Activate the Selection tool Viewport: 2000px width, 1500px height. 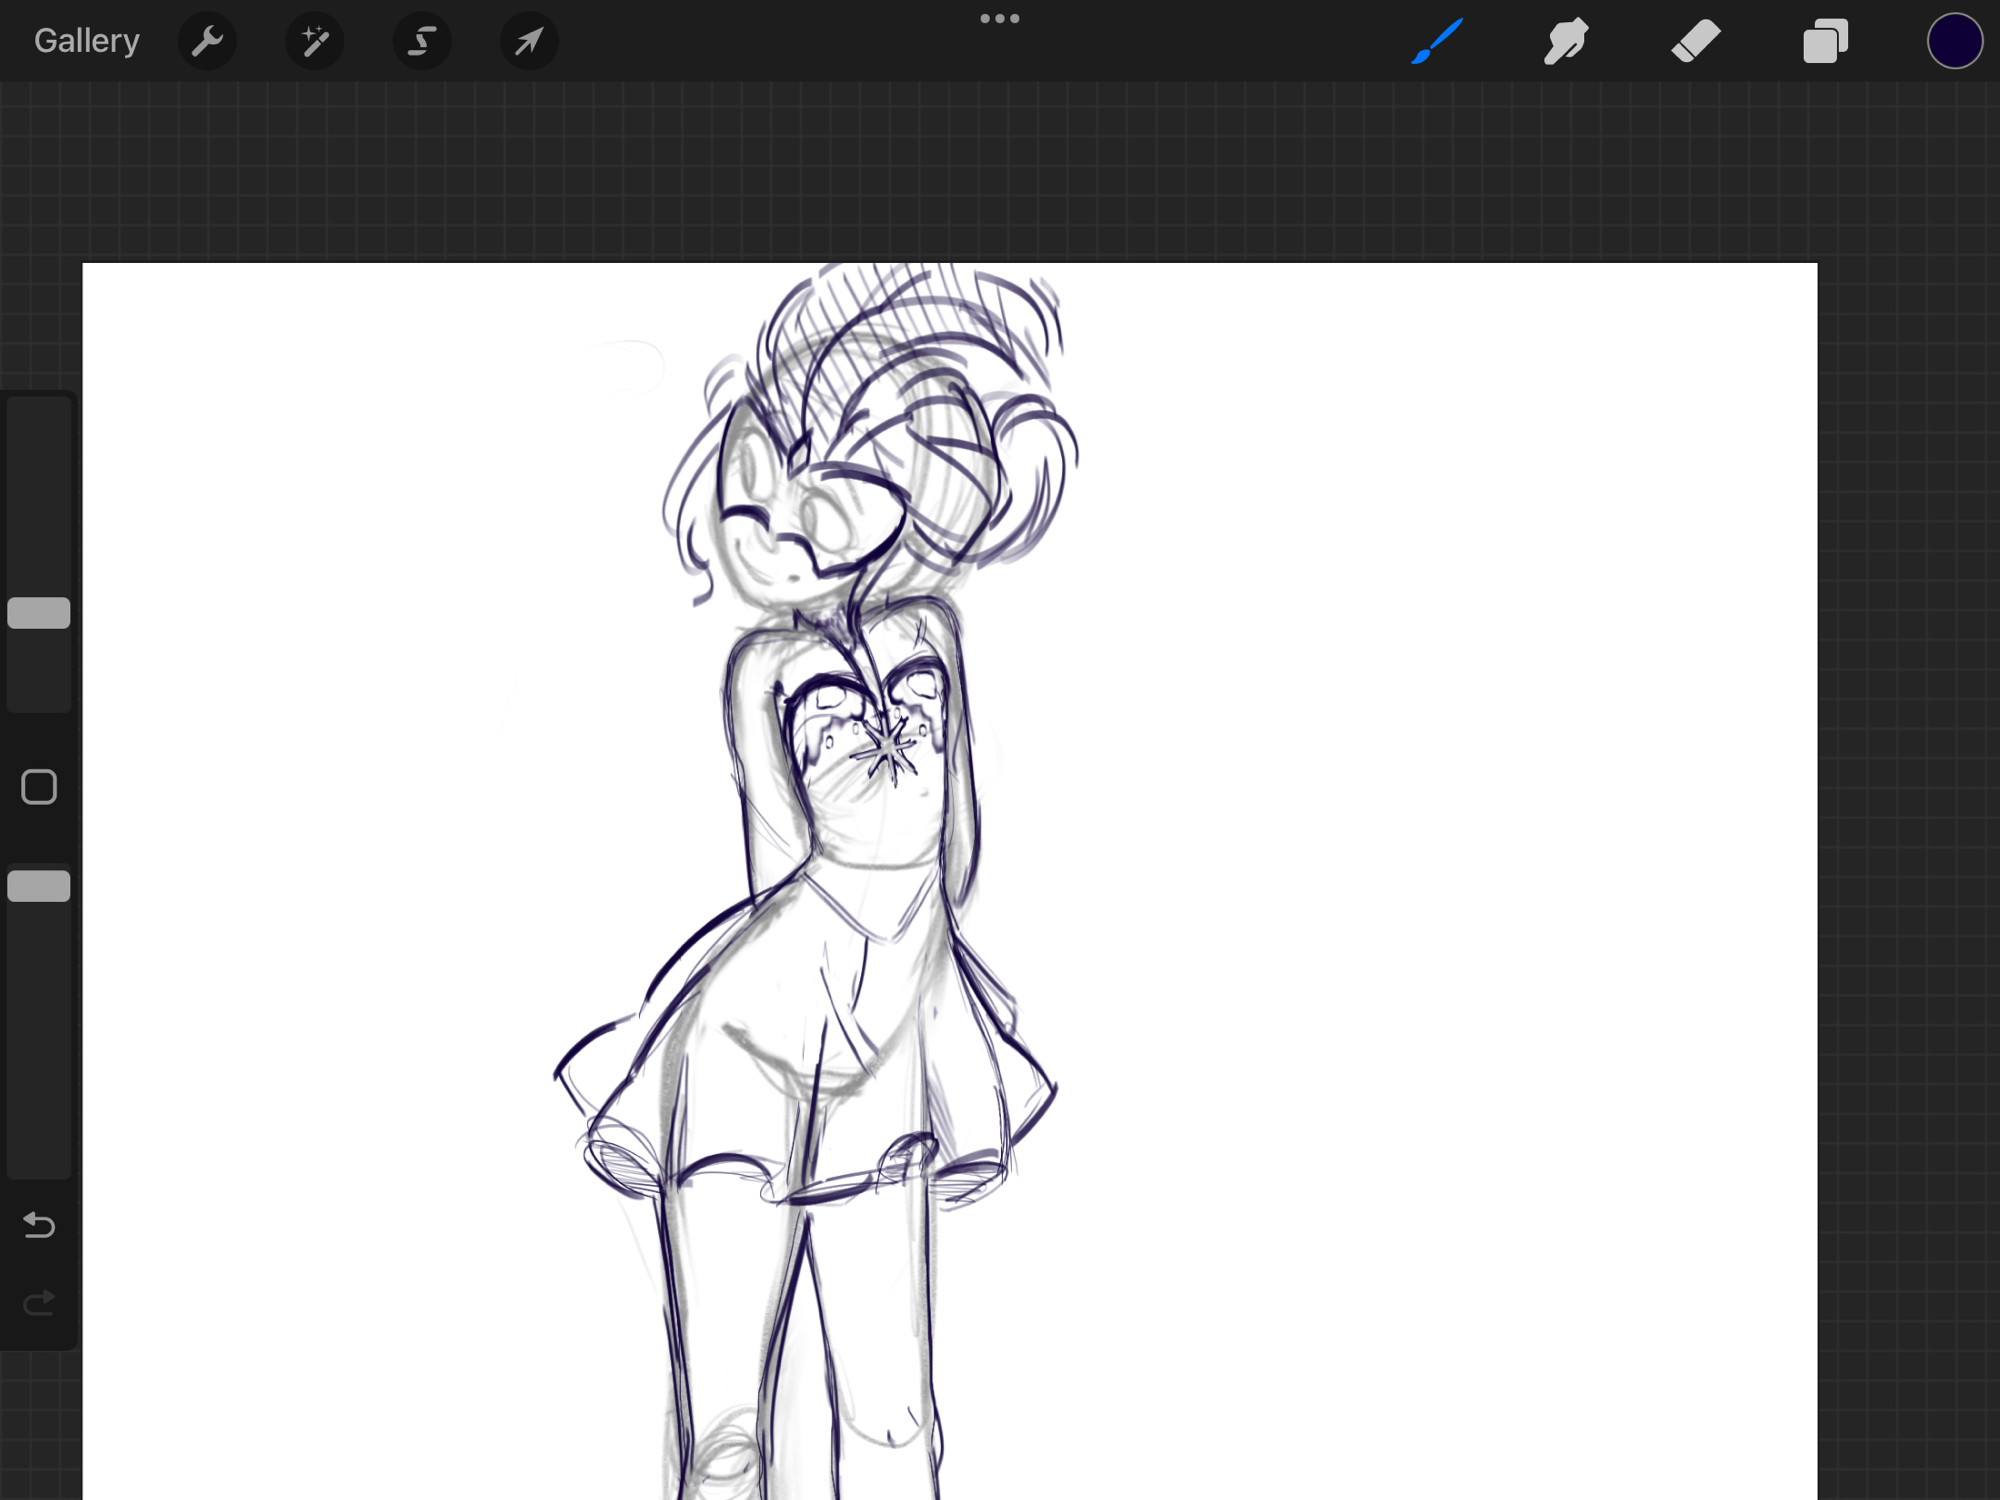(x=422, y=42)
